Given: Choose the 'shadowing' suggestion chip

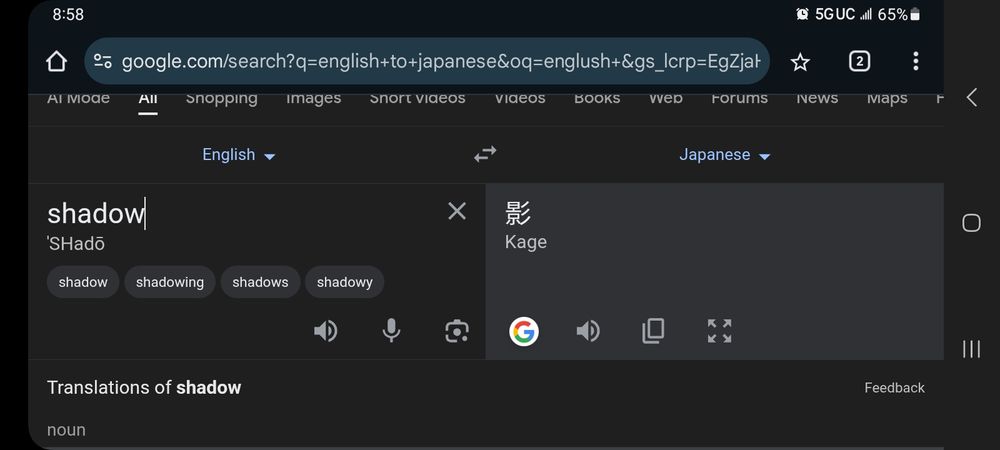Looking at the screenshot, I should pos(170,282).
